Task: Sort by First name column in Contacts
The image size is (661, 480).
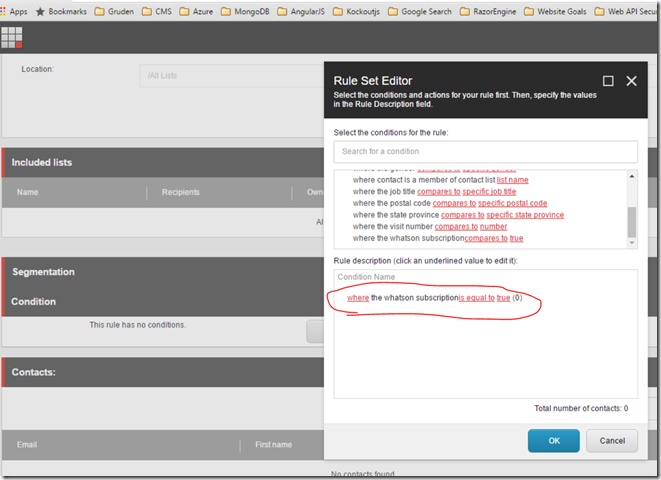Action: pyautogui.click(x=273, y=445)
